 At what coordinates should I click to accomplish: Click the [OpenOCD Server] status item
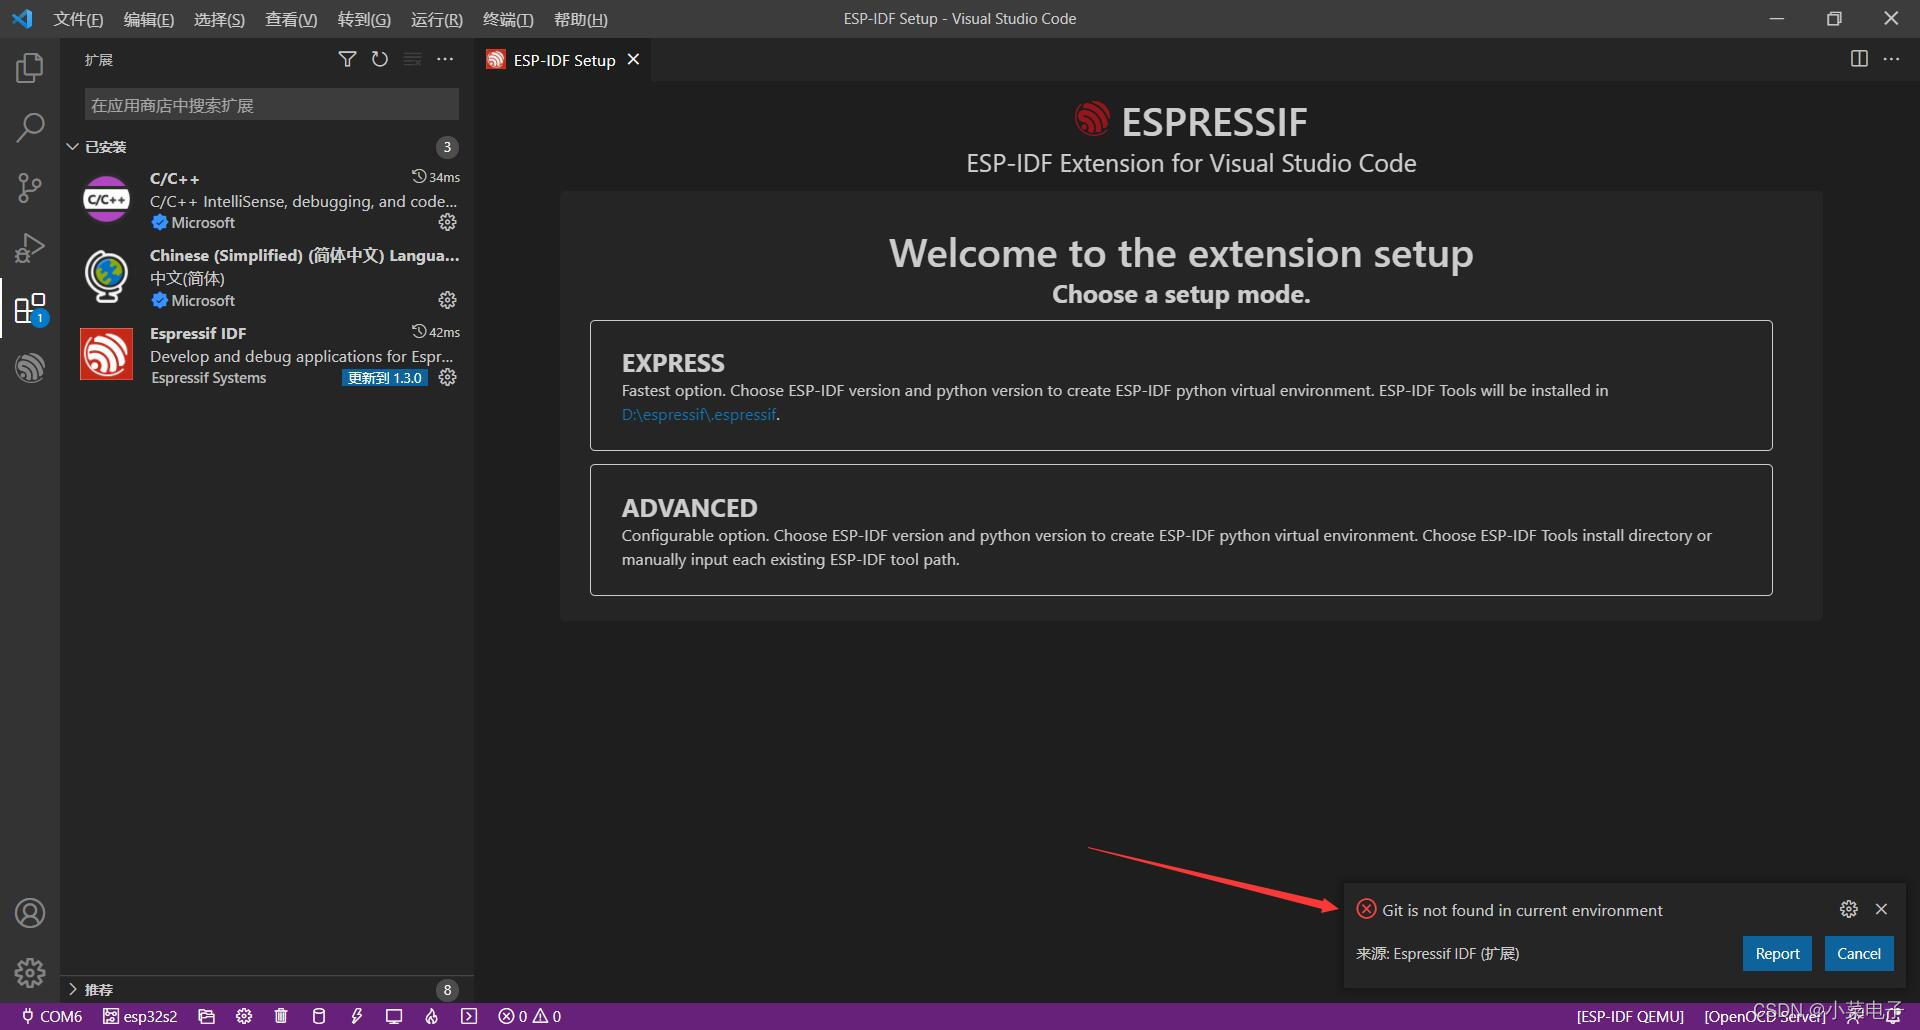pyautogui.click(x=1765, y=1016)
